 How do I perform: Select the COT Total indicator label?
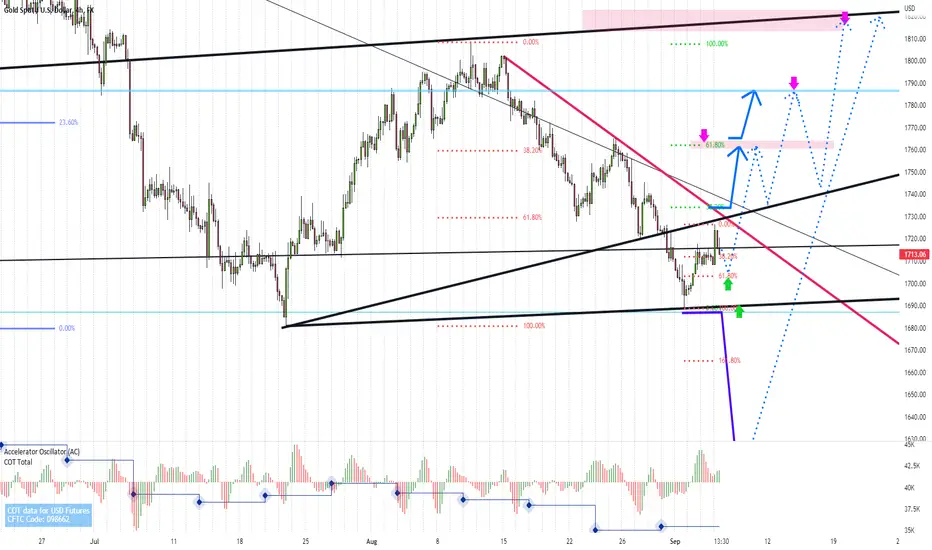click(18, 462)
